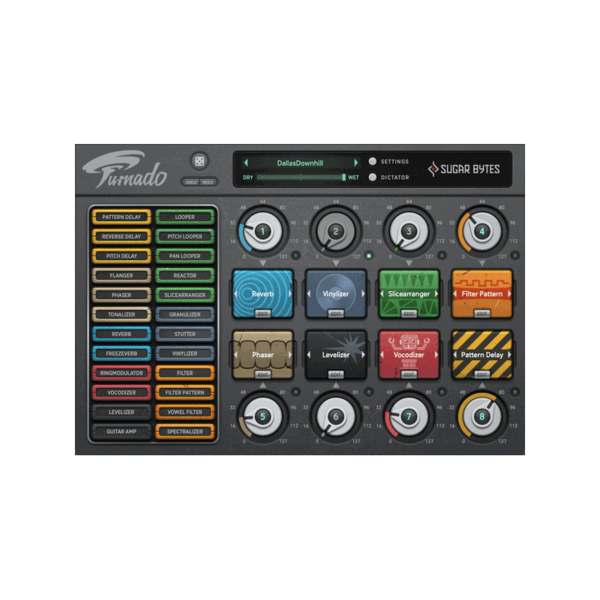Toggle the LED above knob 8
Screen dimensions: 600x600
click(515, 392)
